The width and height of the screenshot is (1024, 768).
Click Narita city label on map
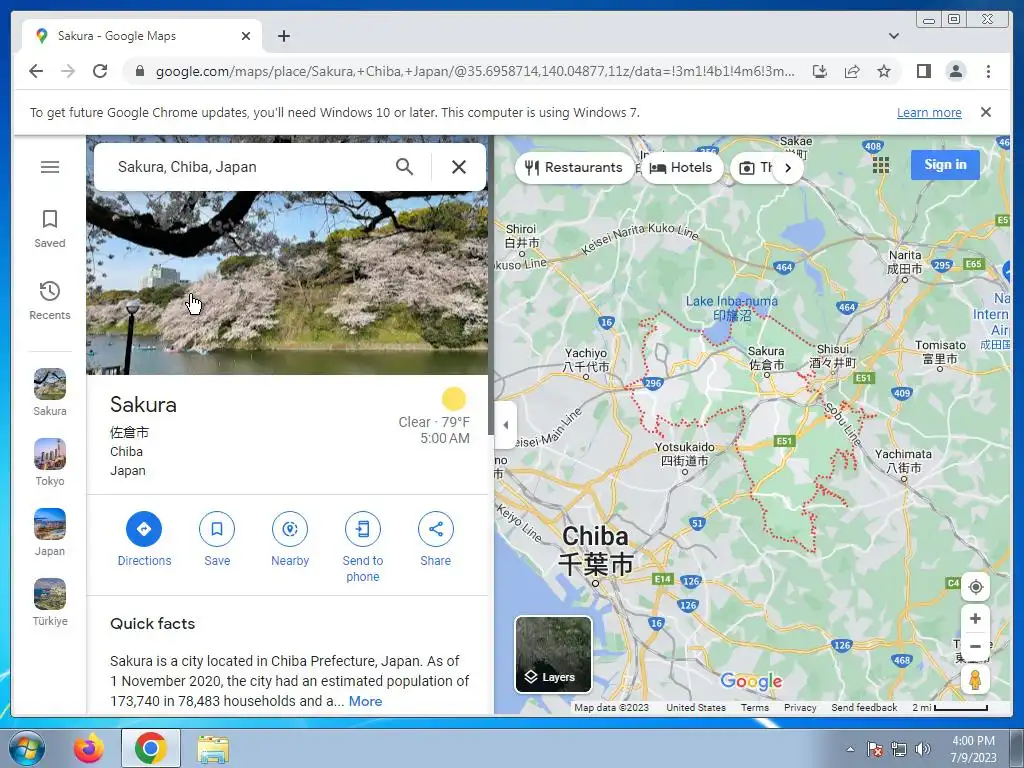click(904, 262)
